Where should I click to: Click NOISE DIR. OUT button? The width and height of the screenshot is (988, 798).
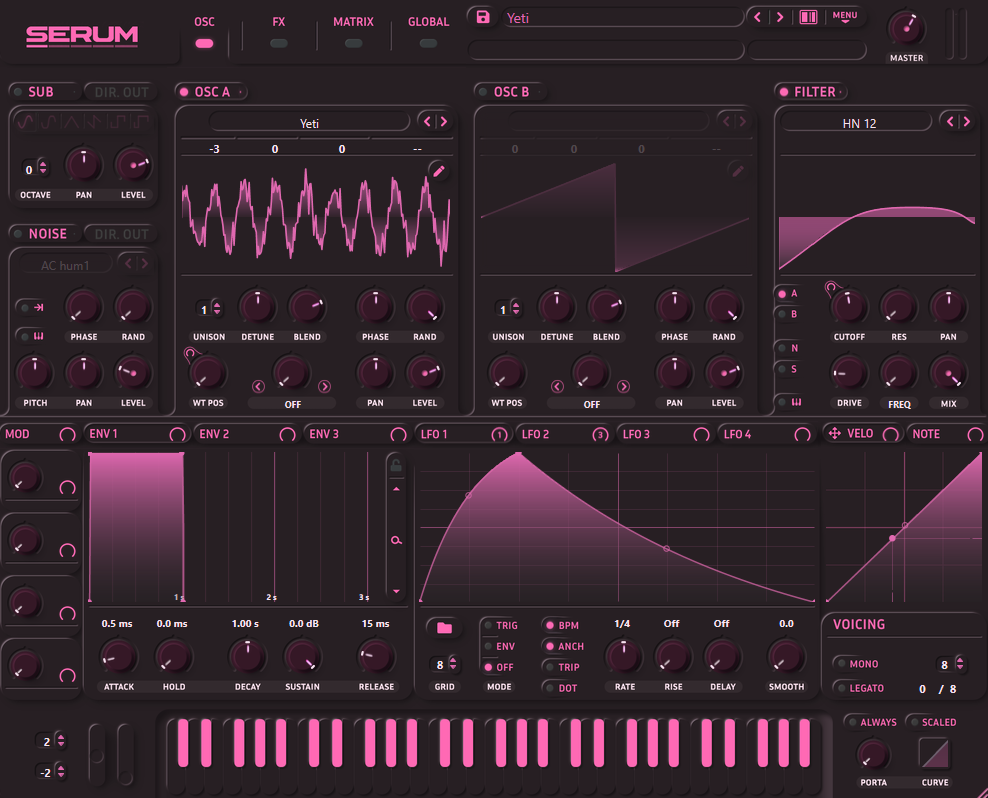[x=121, y=234]
